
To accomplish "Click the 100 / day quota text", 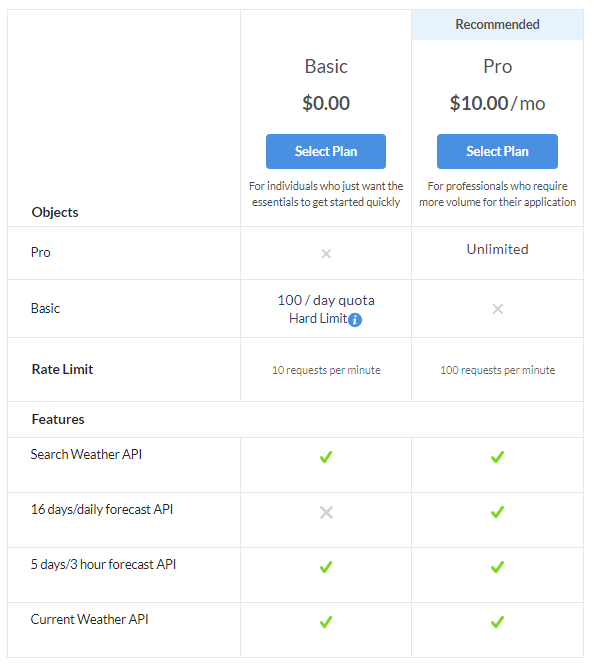I will pos(326,300).
